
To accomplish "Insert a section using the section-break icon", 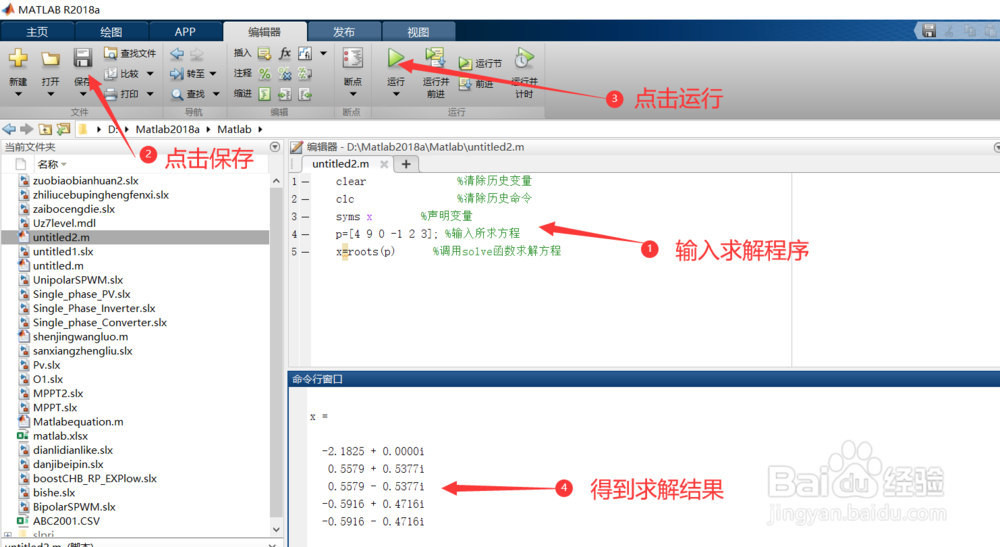I will [264, 54].
